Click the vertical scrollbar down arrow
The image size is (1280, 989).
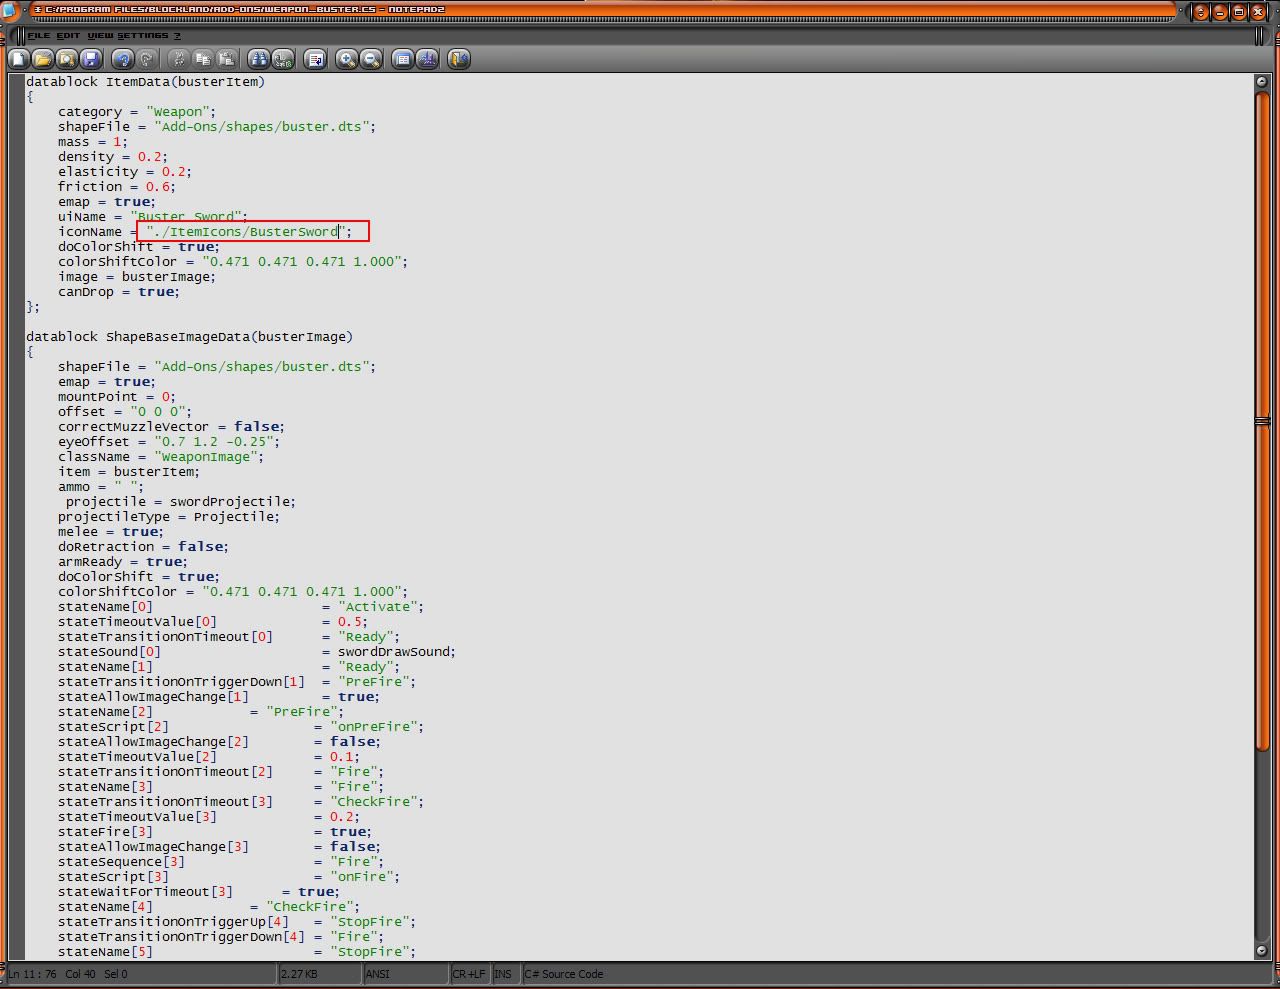[x=1262, y=951]
